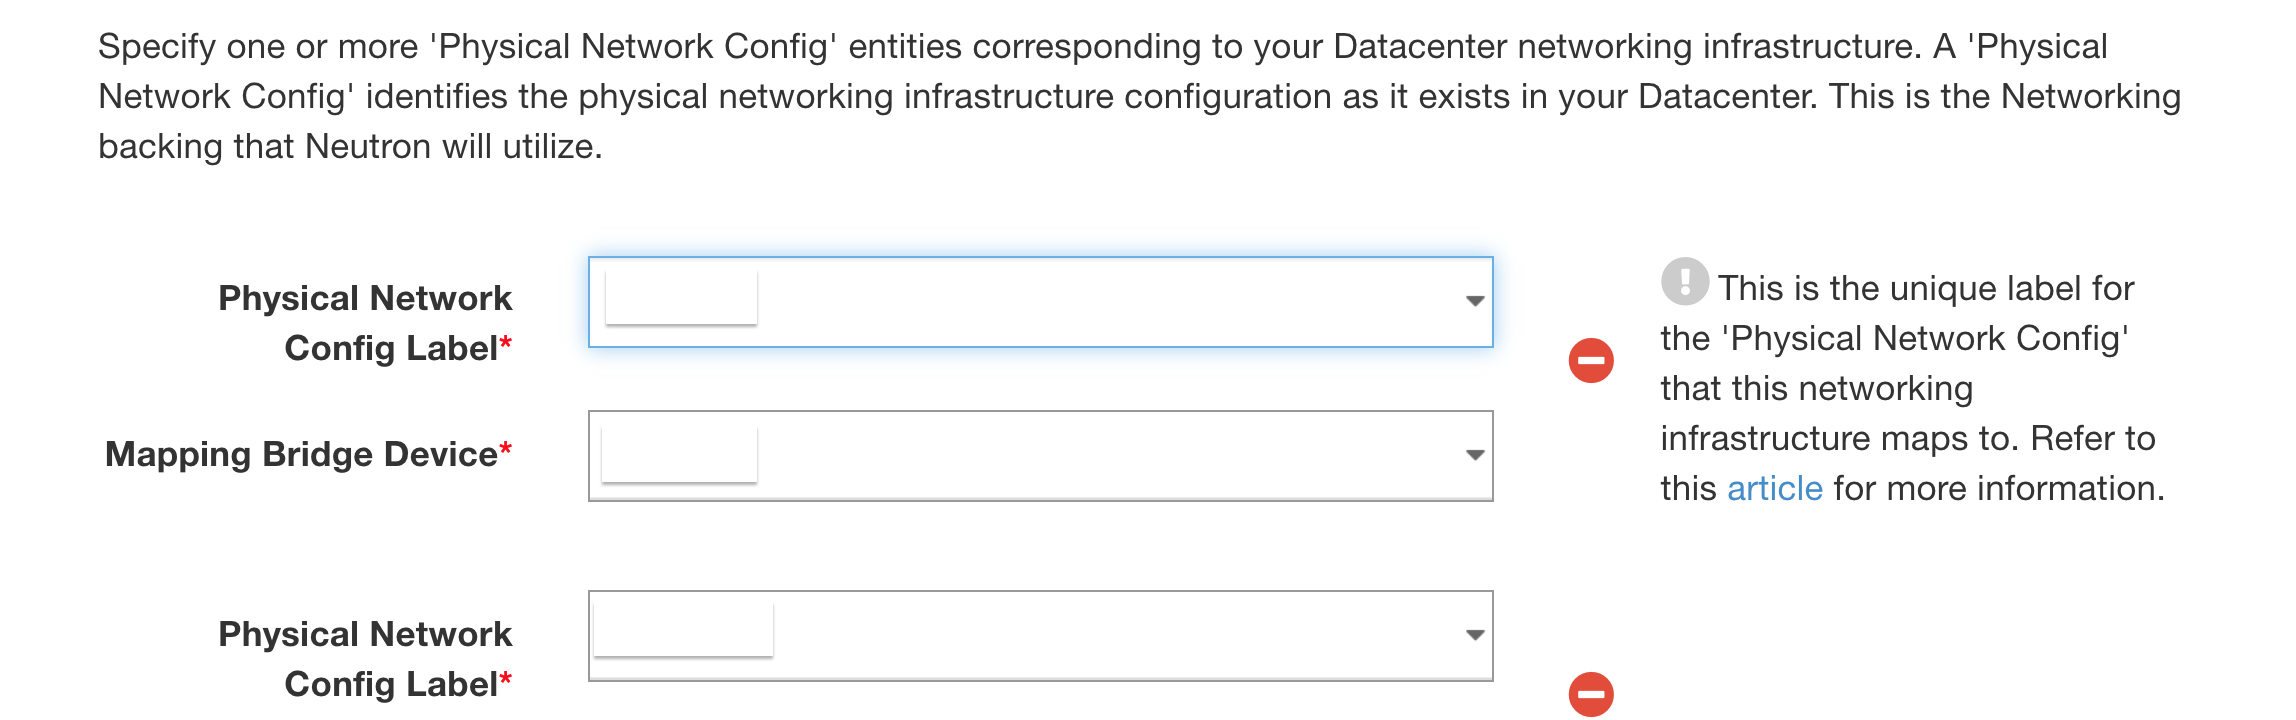
Task: Select the value chip in the first Config Label field
Action: coord(681,298)
